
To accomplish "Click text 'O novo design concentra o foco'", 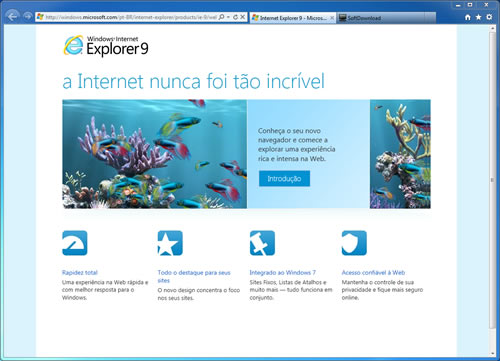I will pyautogui.click(x=199, y=290).
